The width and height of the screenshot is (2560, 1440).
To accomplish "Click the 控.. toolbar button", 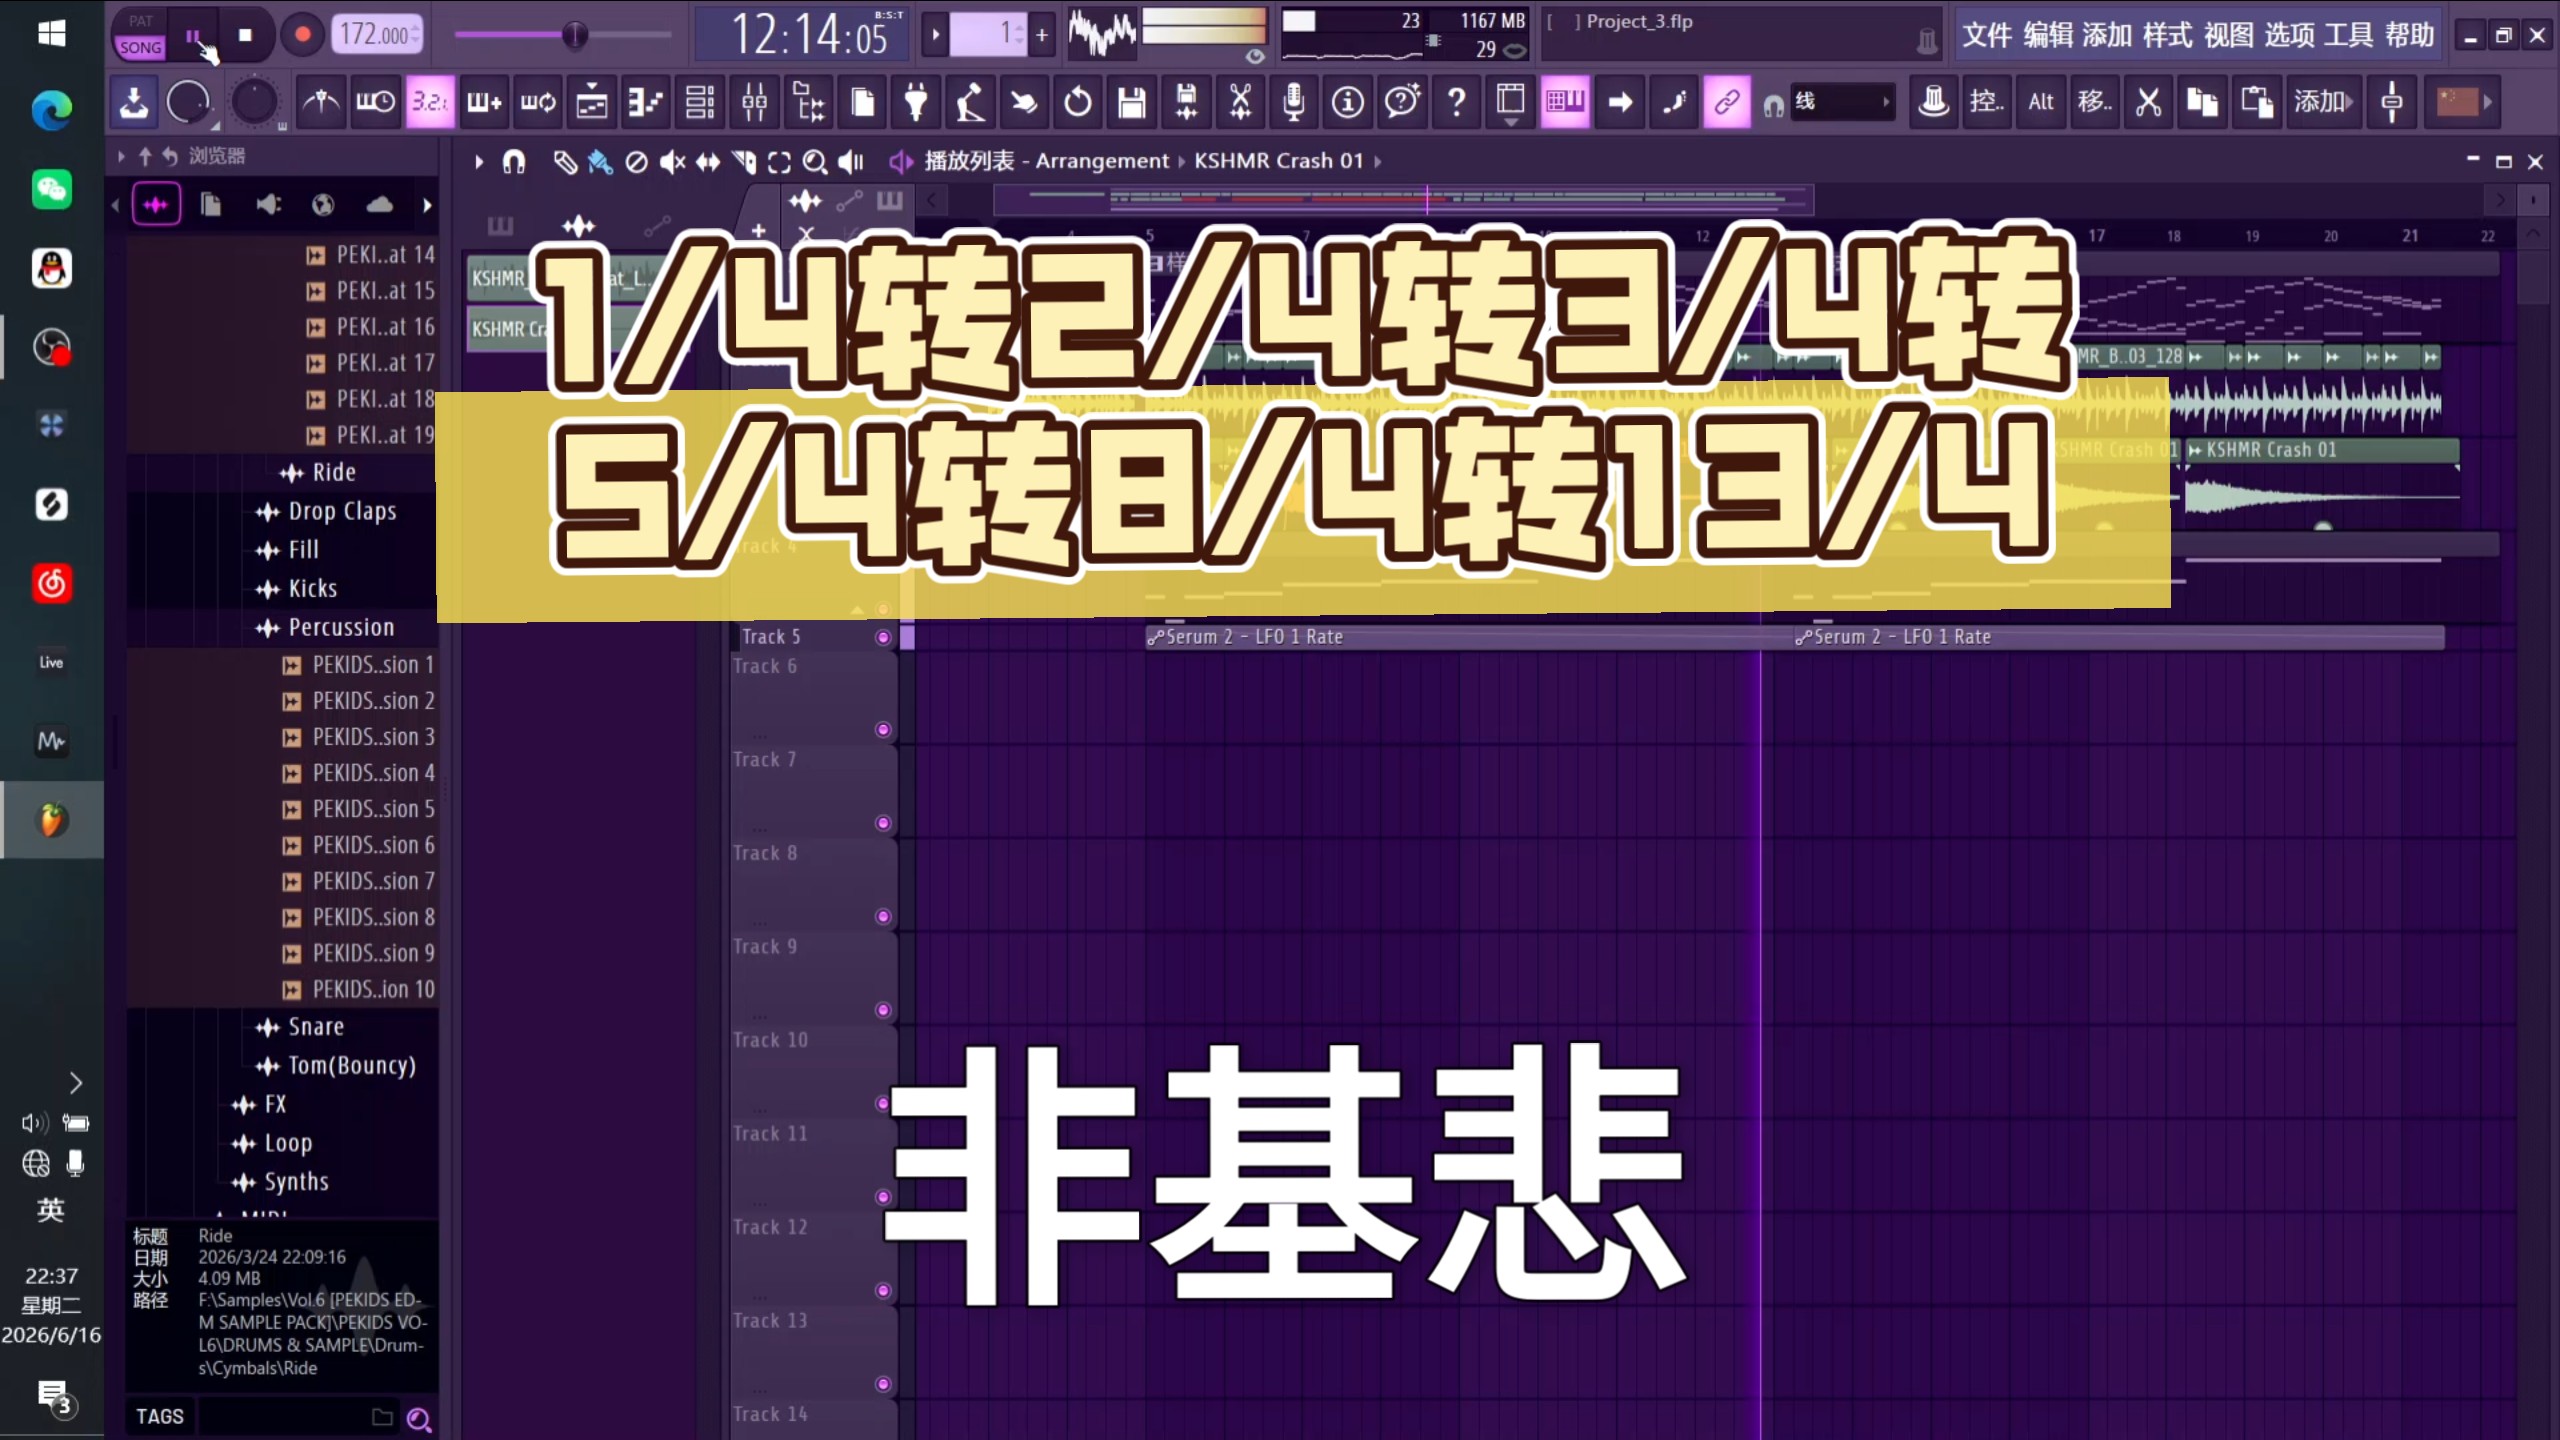I will [1986, 101].
